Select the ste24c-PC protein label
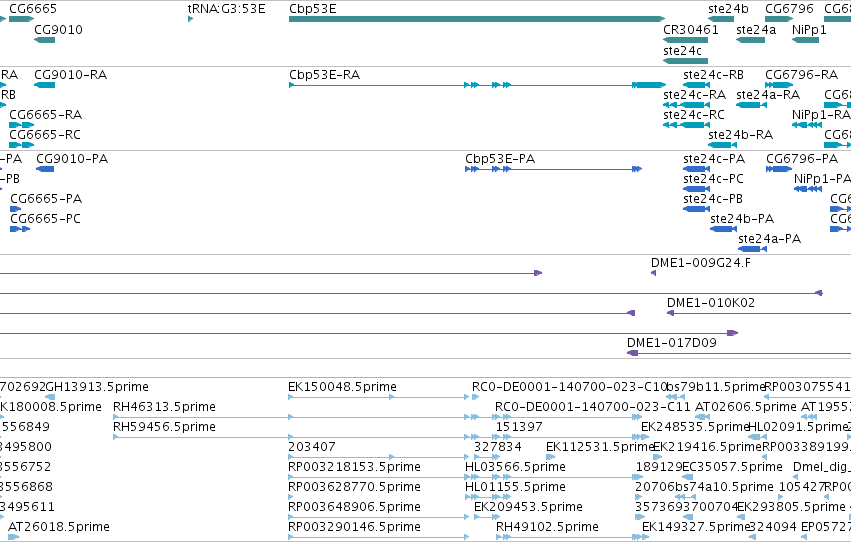 713,179
